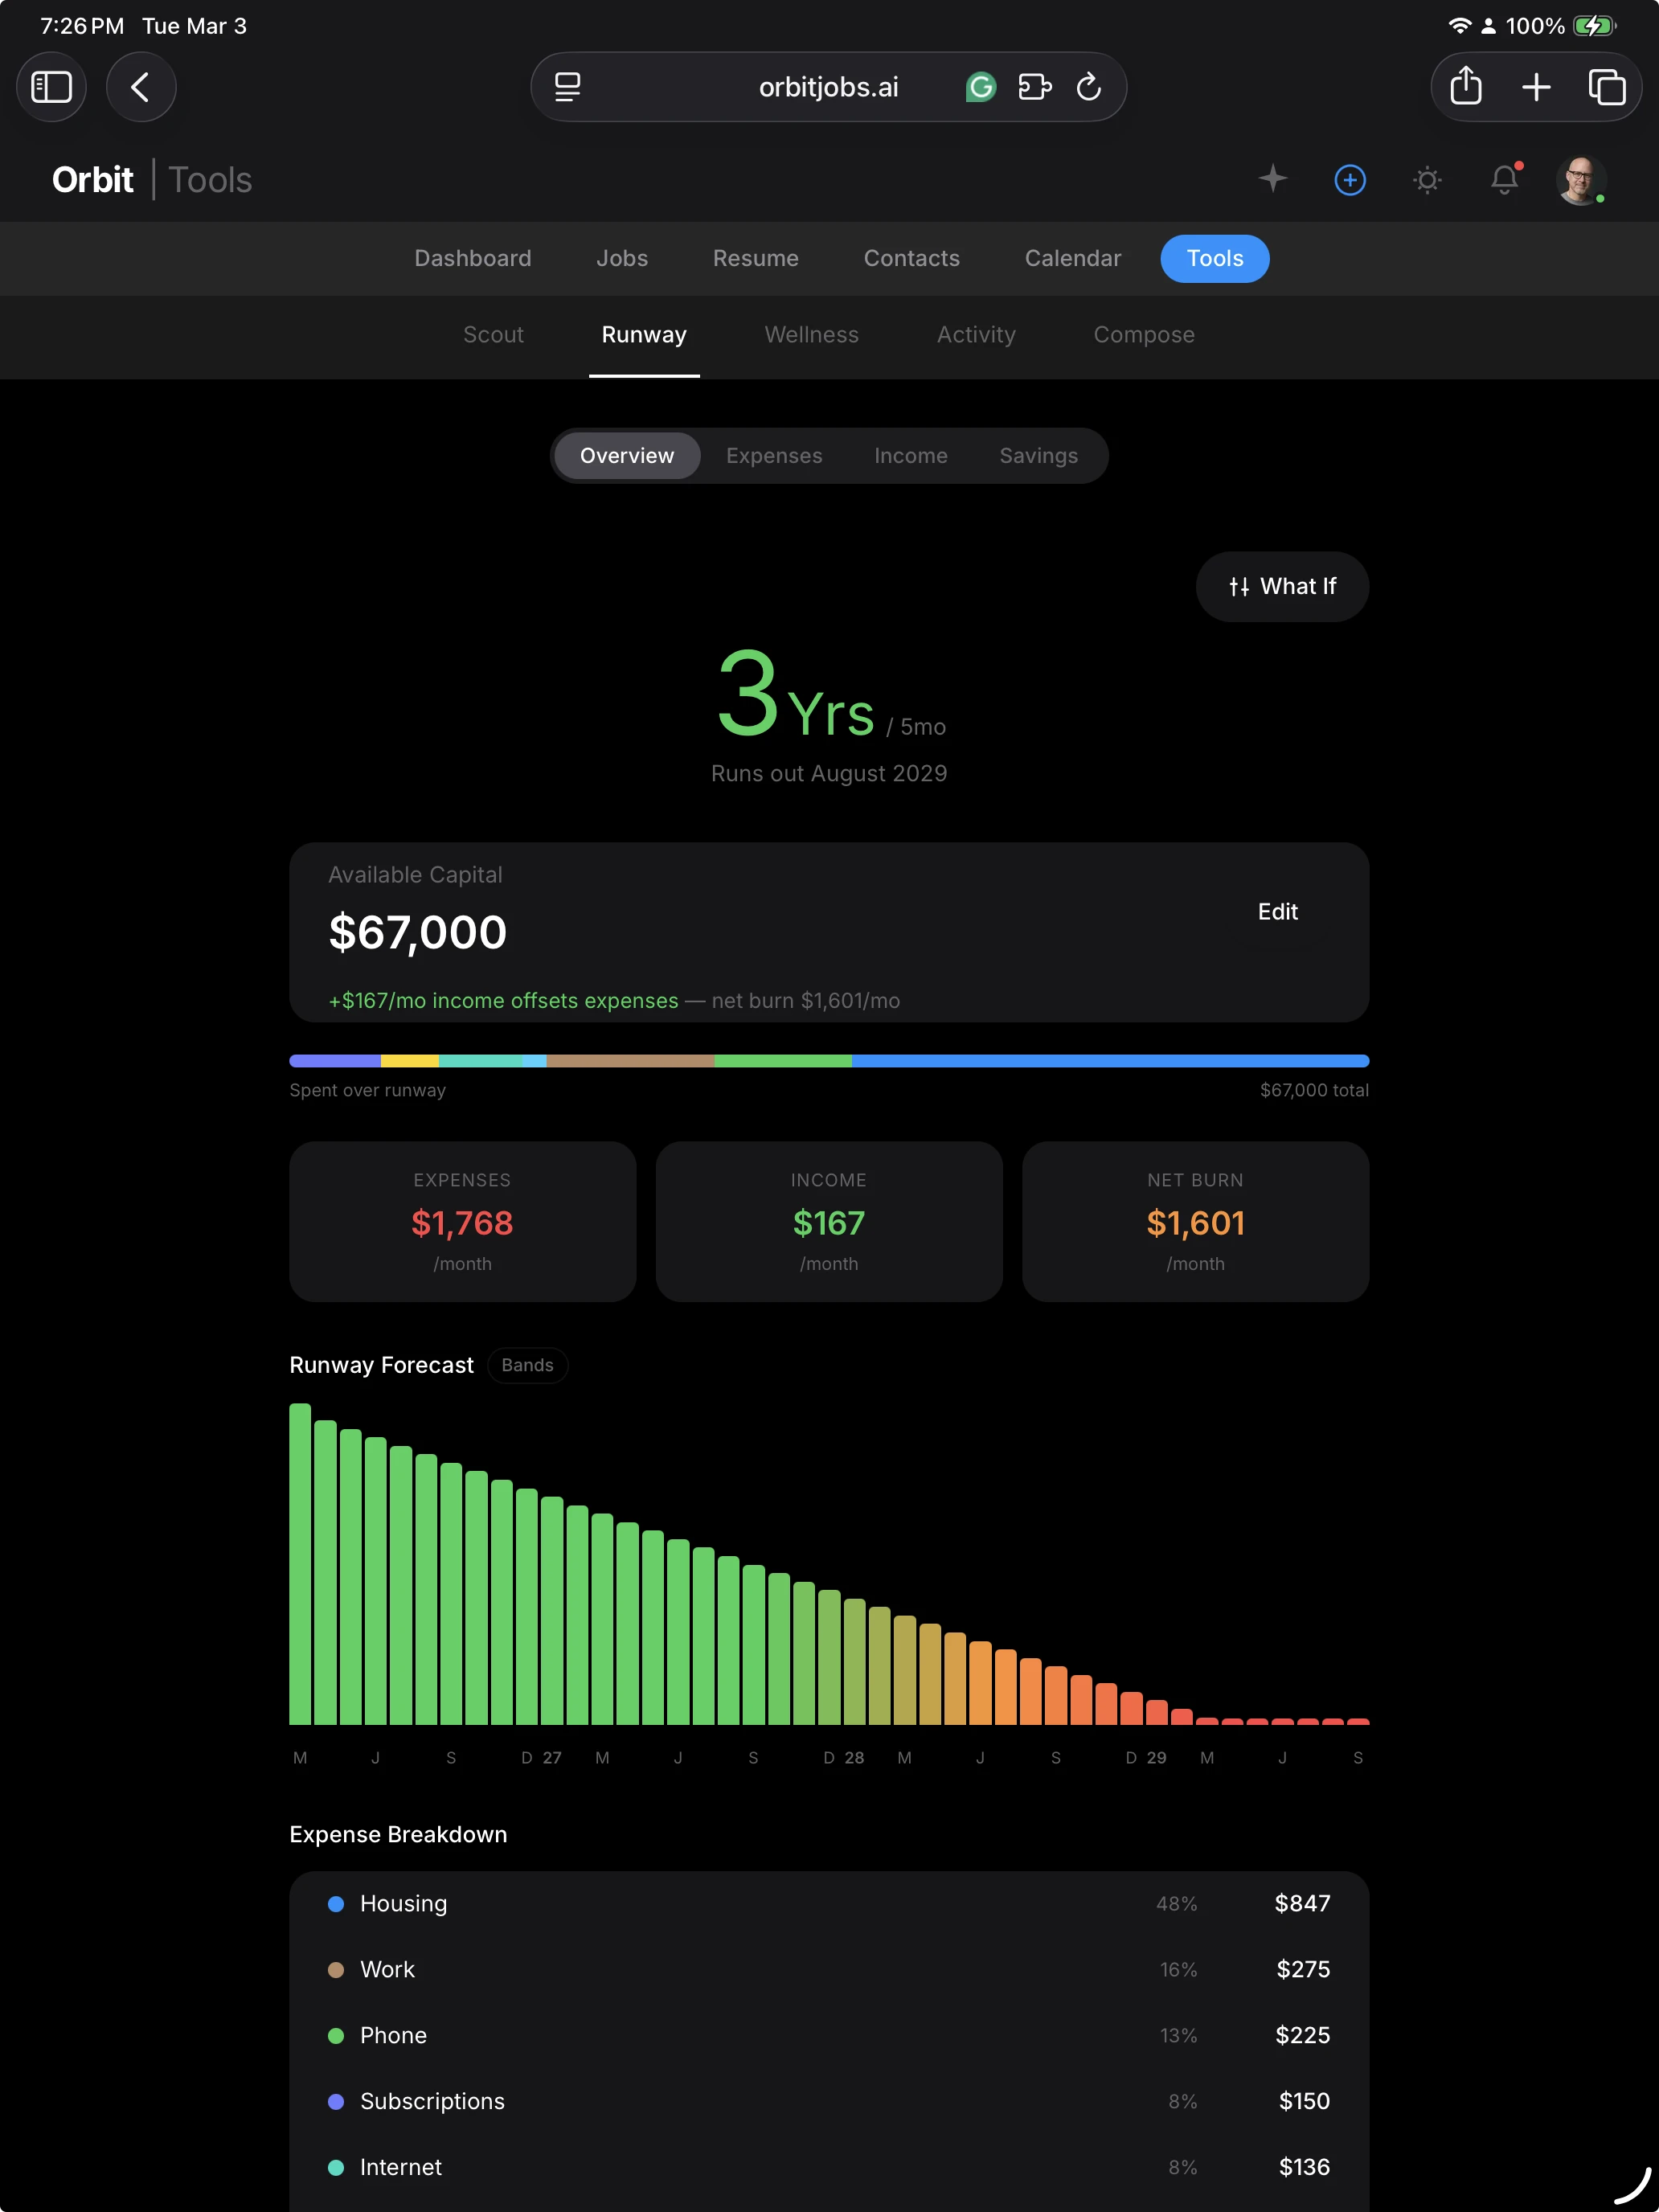Select the Housing expense row
The image size is (1659, 2212).
click(829, 1903)
